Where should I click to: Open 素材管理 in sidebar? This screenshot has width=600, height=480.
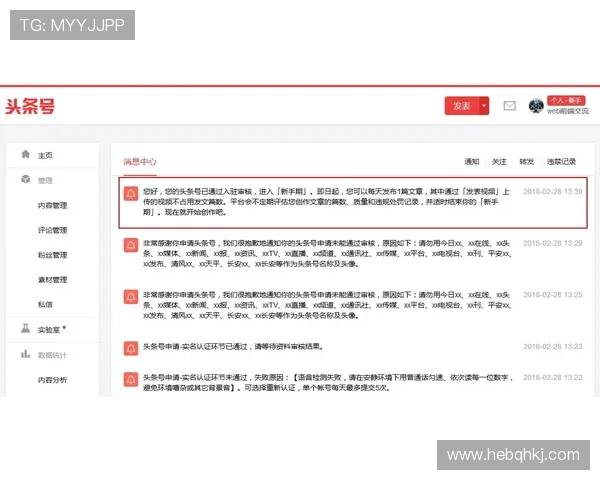pyautogui.click(x=52, y=280)
